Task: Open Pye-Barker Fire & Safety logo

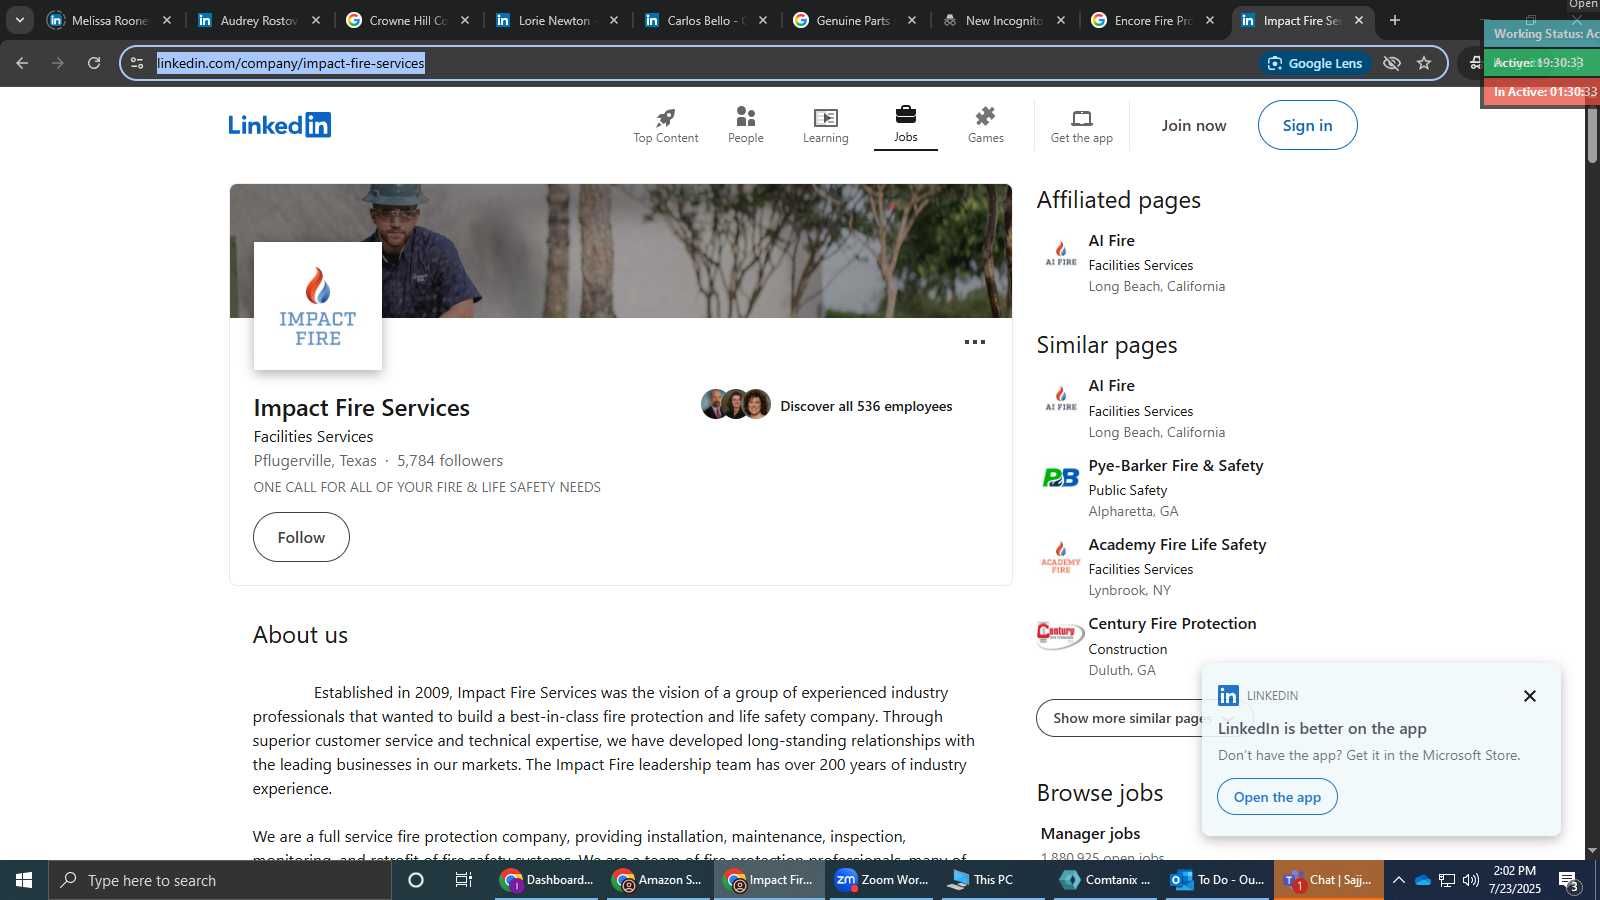Action: pos(1060,477)
